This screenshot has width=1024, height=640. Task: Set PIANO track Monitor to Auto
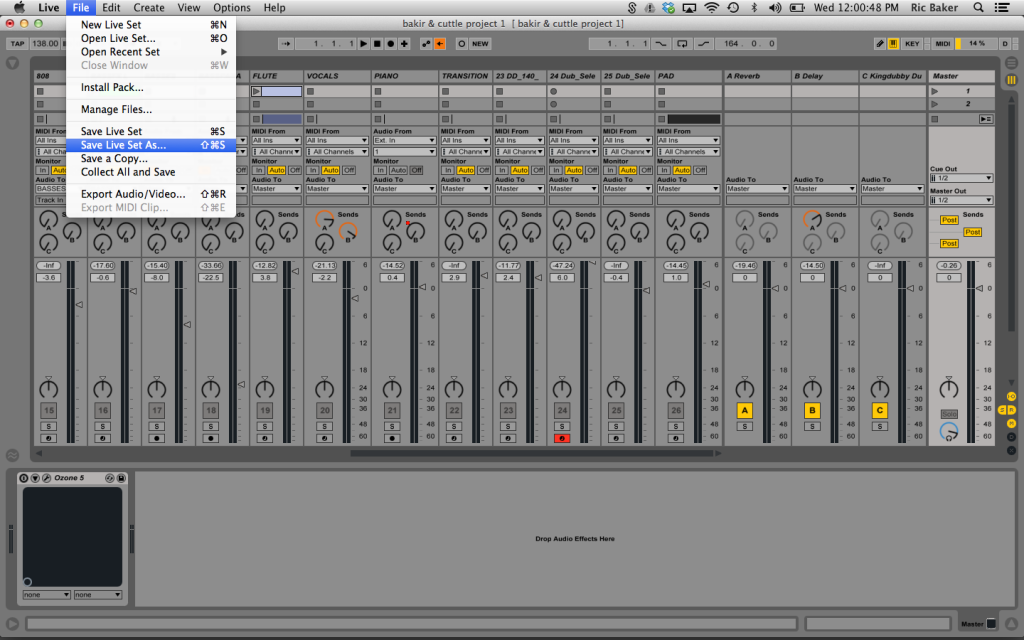click(398, 170)
